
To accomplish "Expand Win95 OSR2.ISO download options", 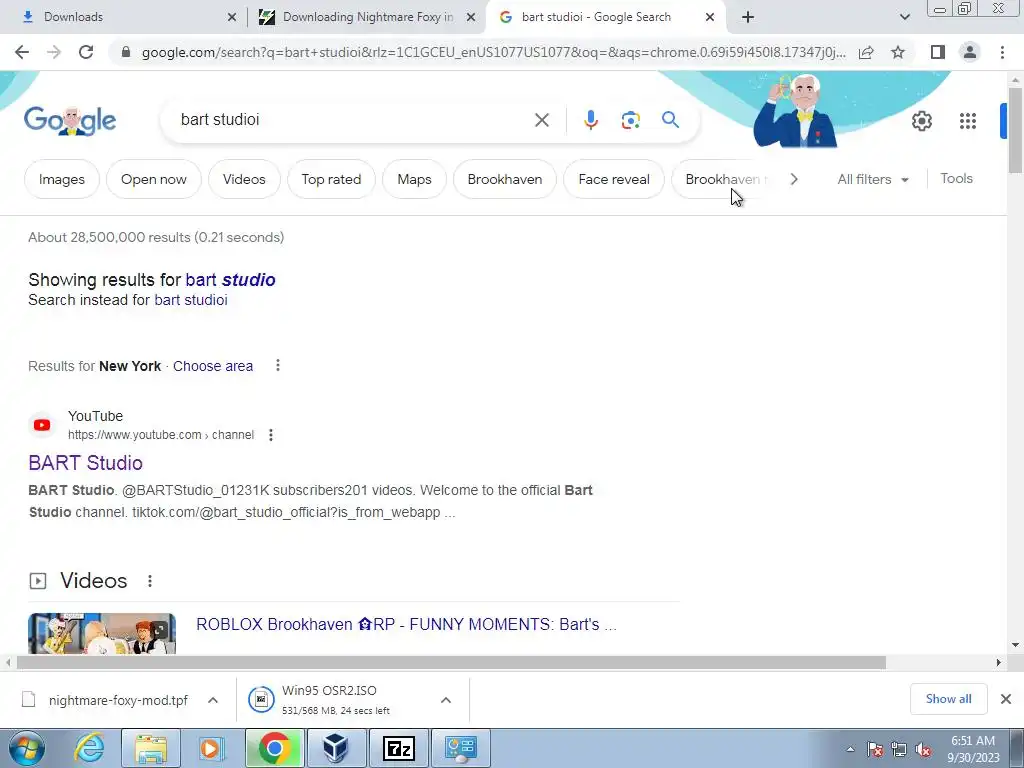I will [x=445, y=700].
